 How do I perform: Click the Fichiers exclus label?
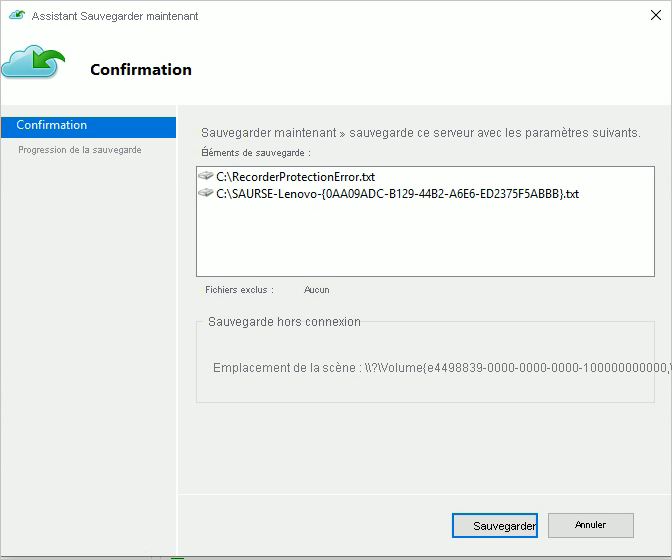(239, 290)
